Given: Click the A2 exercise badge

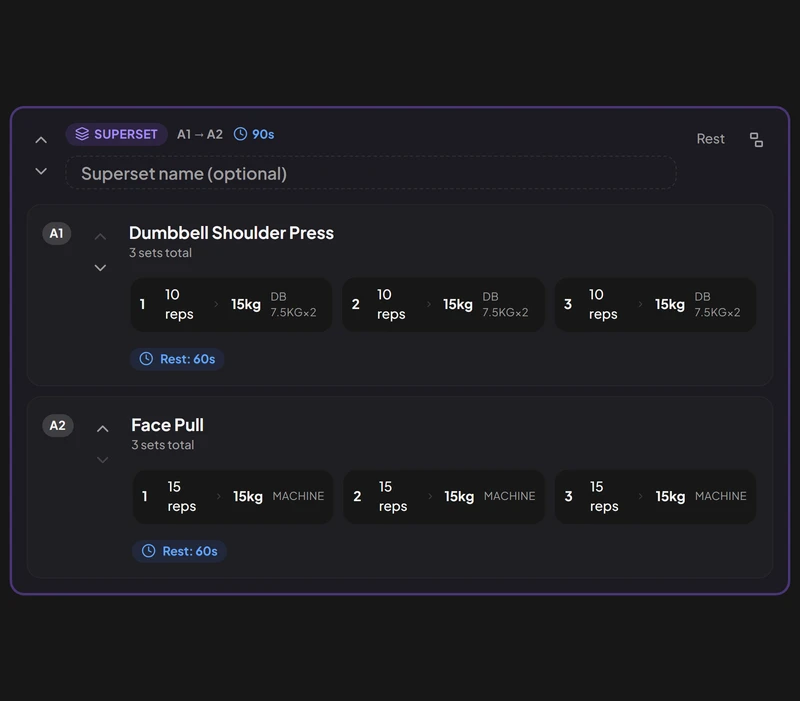Looking at the screenshot, I should tap(58, 425).
